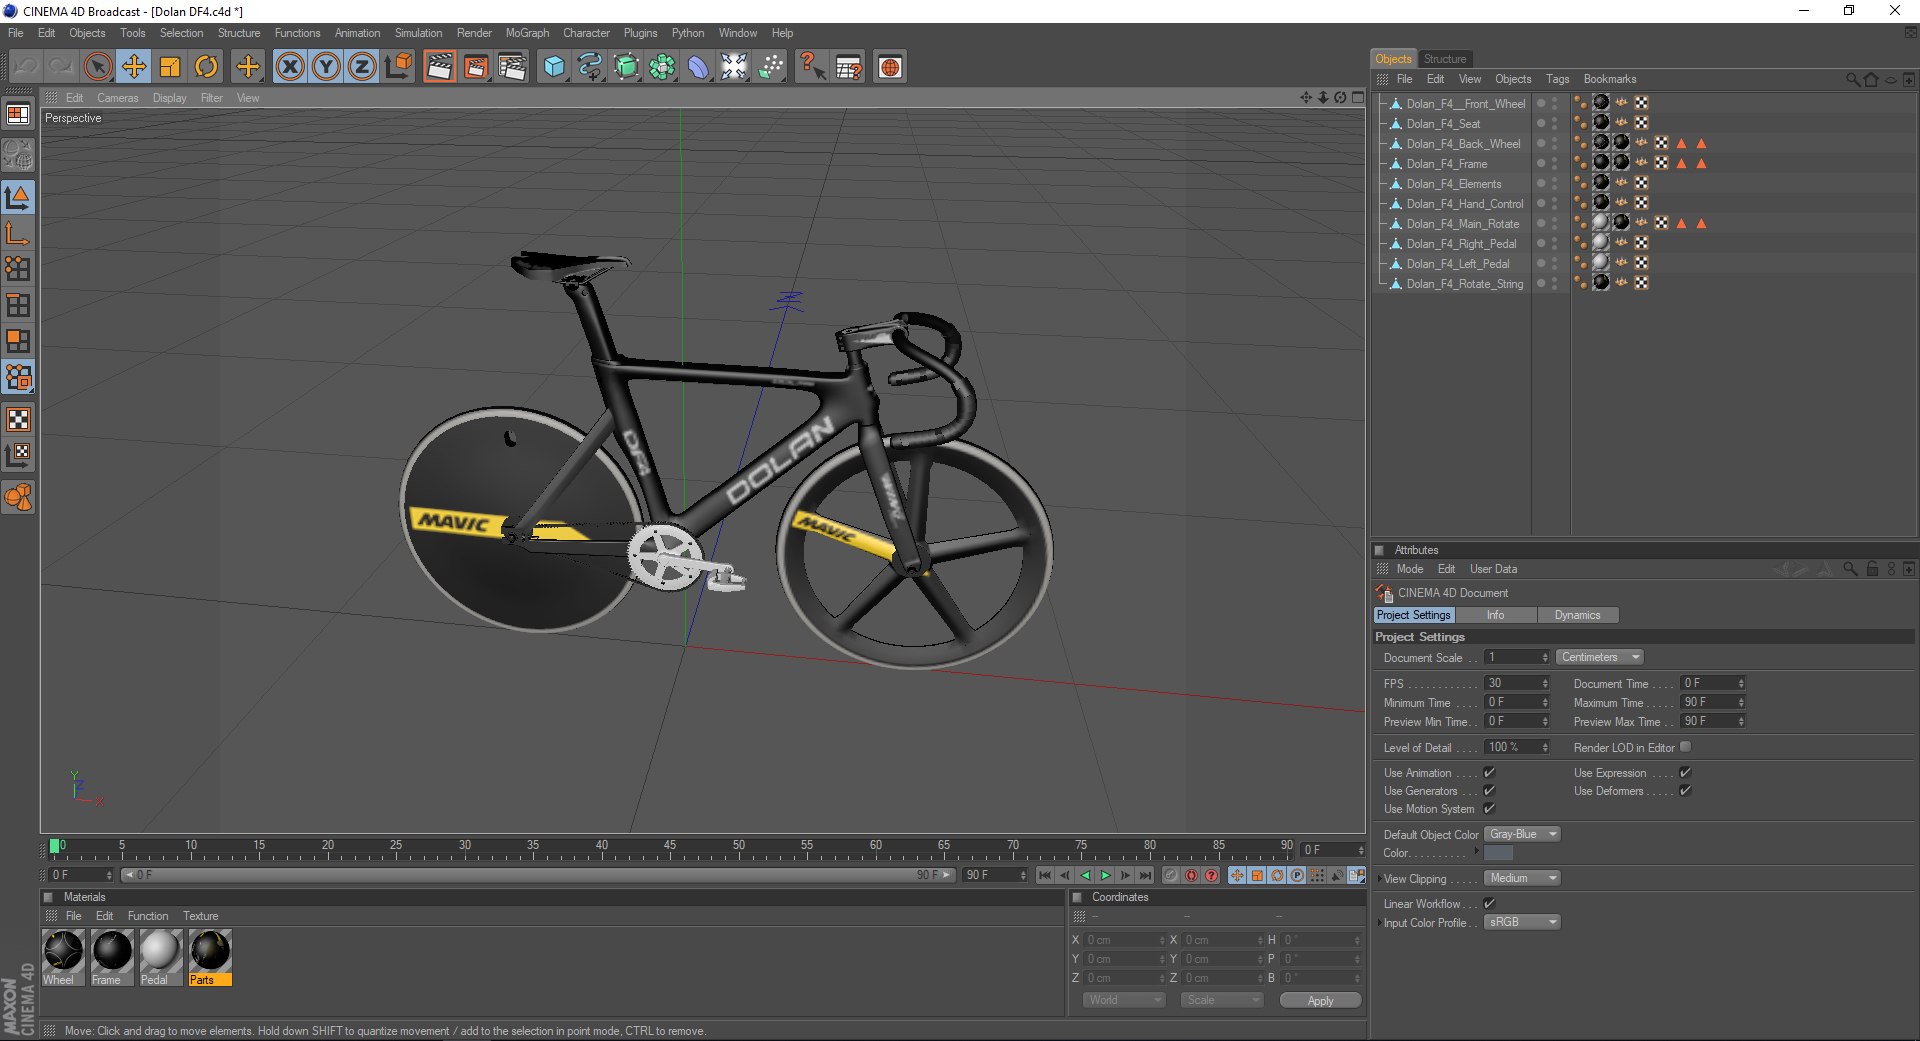Activate the Scale tool in top toolbar
The image size is (1920, 1041).
[x=170, y=67]
